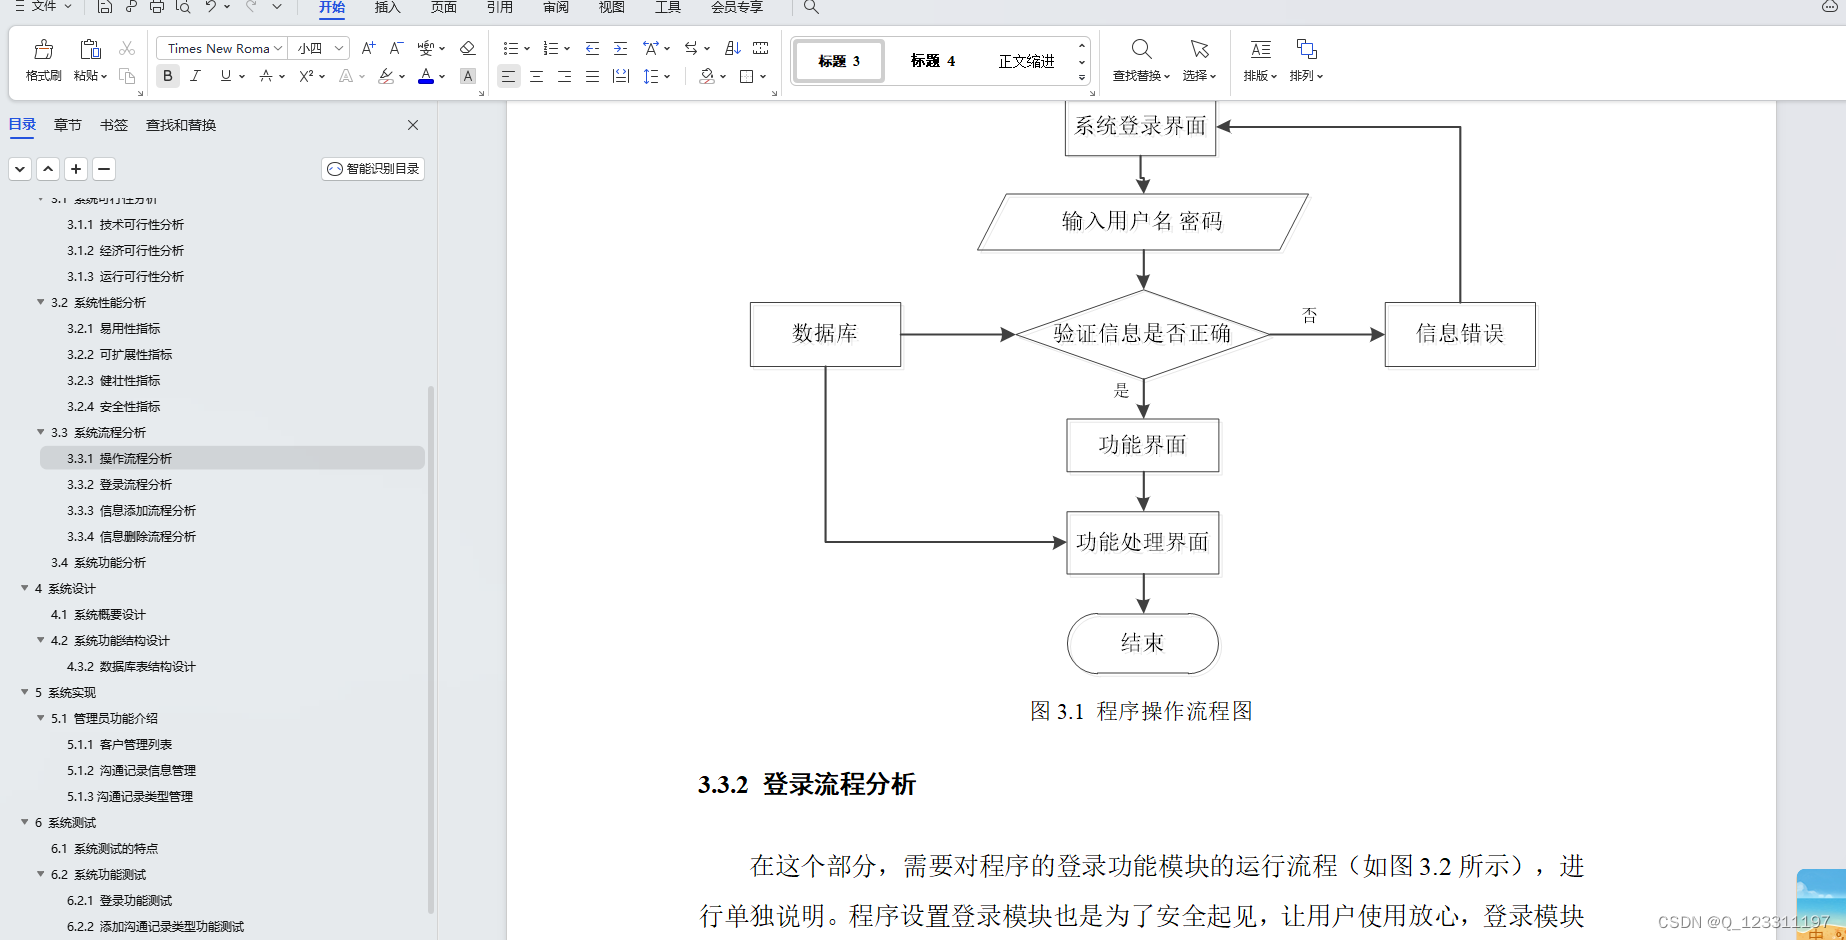Click the bulleted list icon
Image resolution: width=1846 pixels, height=940 pixels.
coord(510,48)
